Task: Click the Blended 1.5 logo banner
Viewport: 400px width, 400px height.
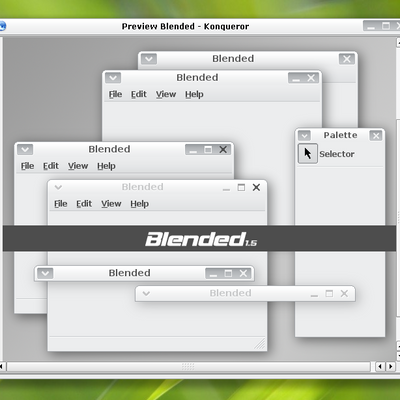Action: [199, 238]
